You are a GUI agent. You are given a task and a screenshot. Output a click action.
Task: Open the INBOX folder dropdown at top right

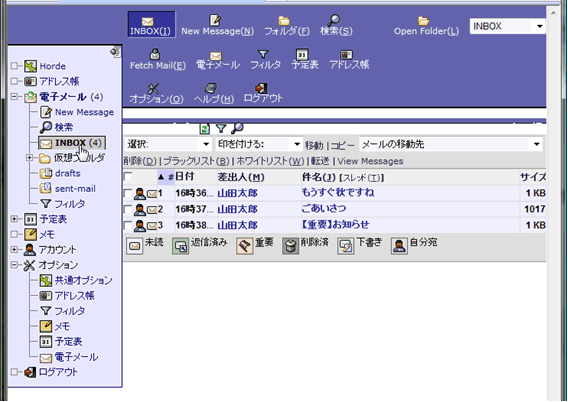coord(507,26)
